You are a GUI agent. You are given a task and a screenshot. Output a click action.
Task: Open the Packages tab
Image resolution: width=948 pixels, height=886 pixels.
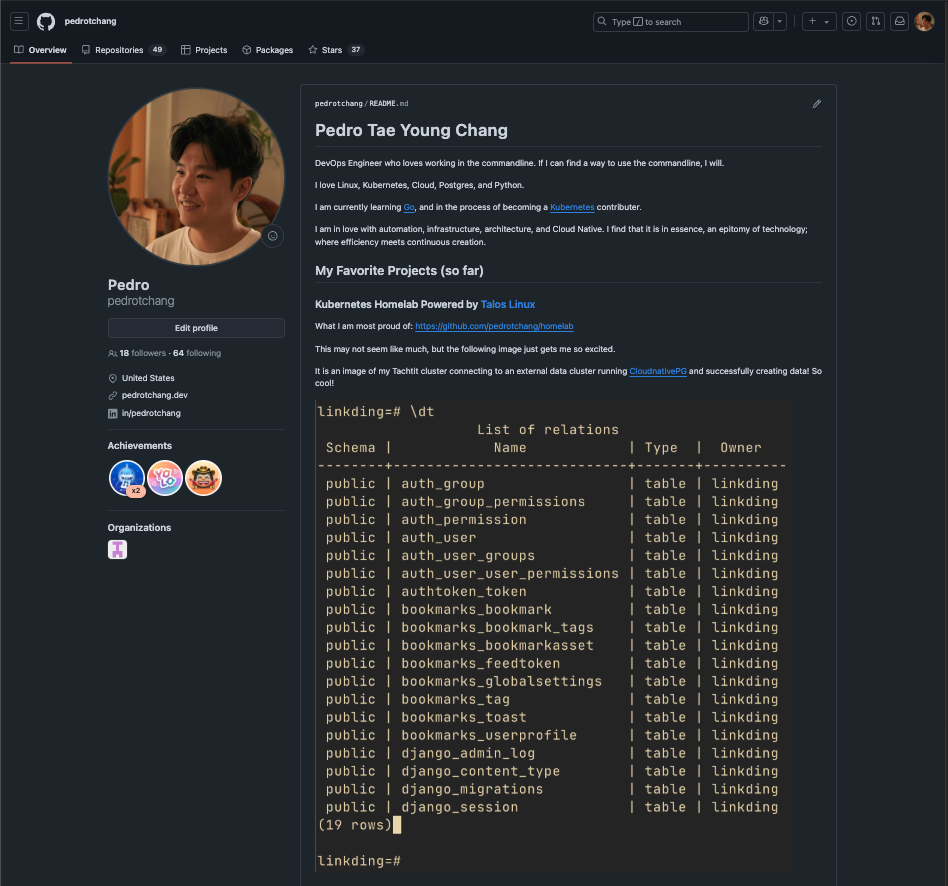coord(267,50)
